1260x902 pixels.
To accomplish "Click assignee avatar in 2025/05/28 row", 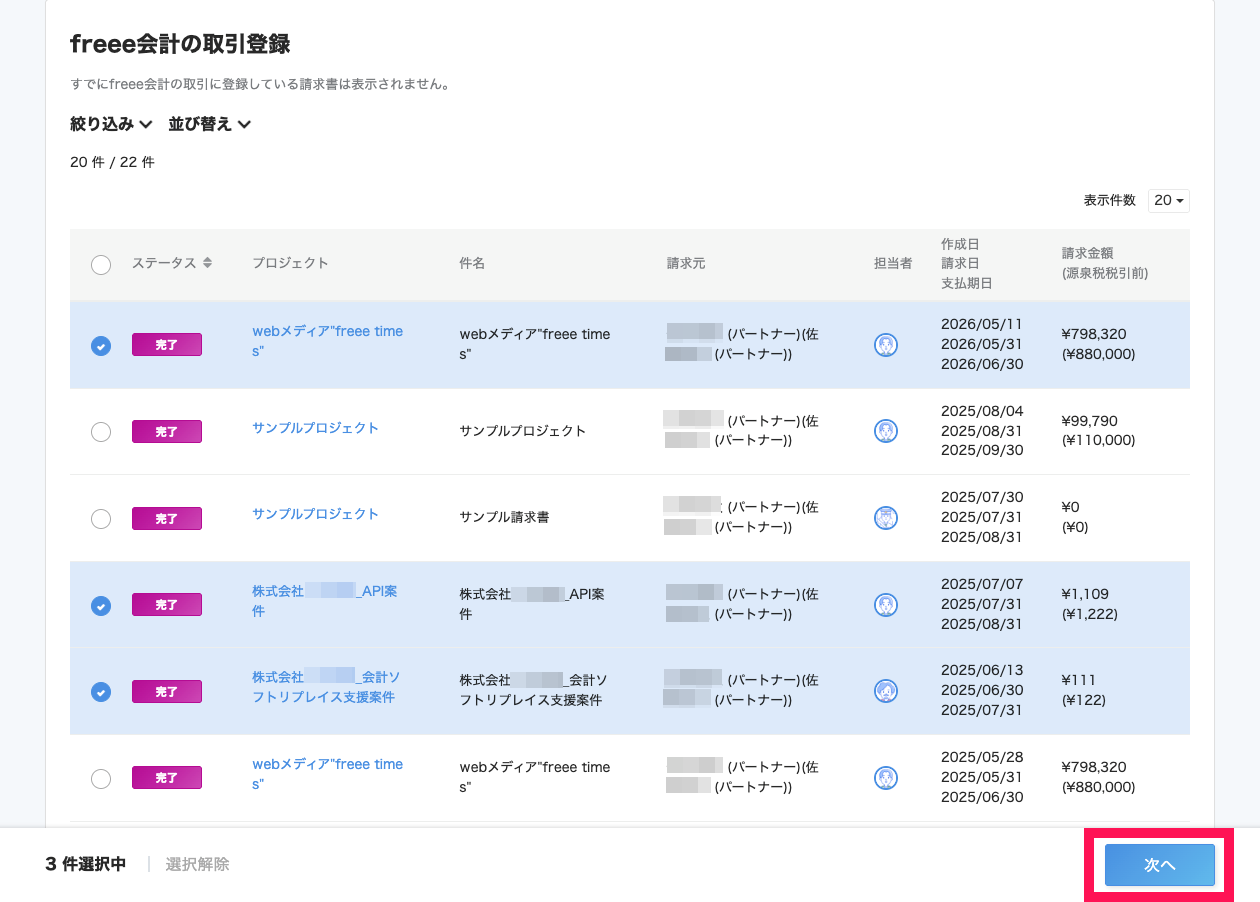I will coord(886,778).
